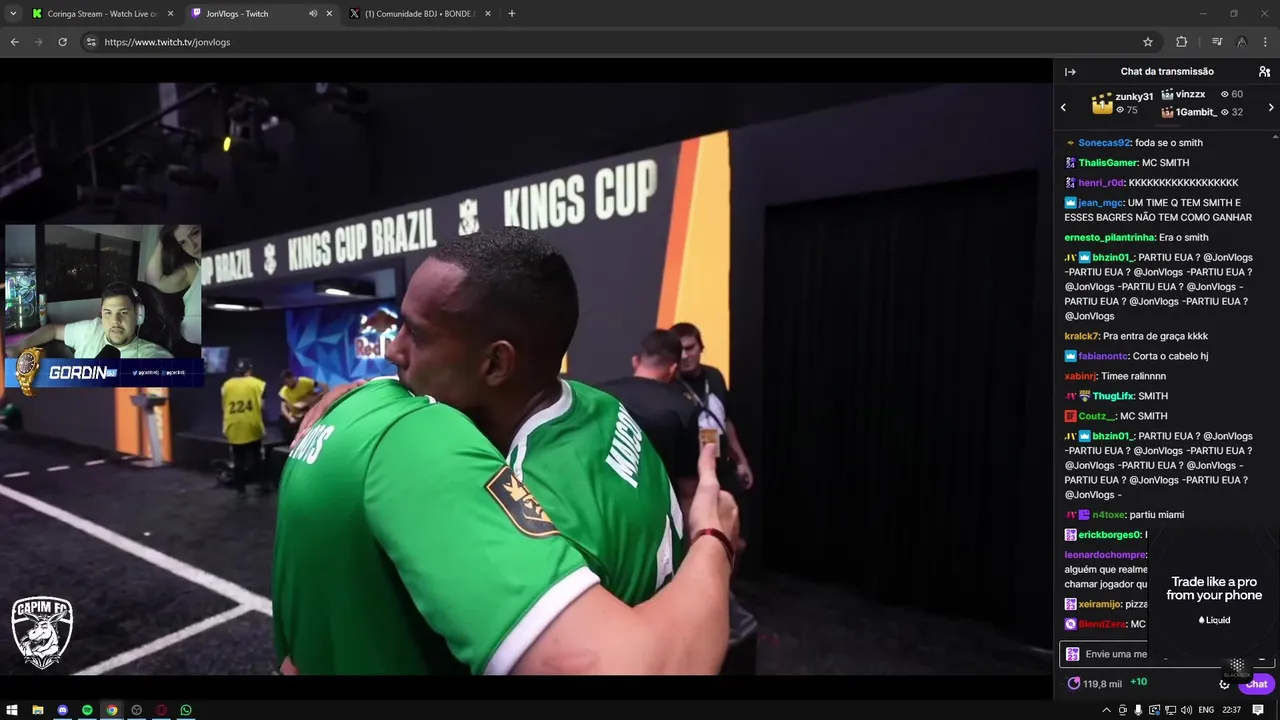Open OBS Studio from taskbar
Viewport: 1280px width, 720px height.
[137, 710]
